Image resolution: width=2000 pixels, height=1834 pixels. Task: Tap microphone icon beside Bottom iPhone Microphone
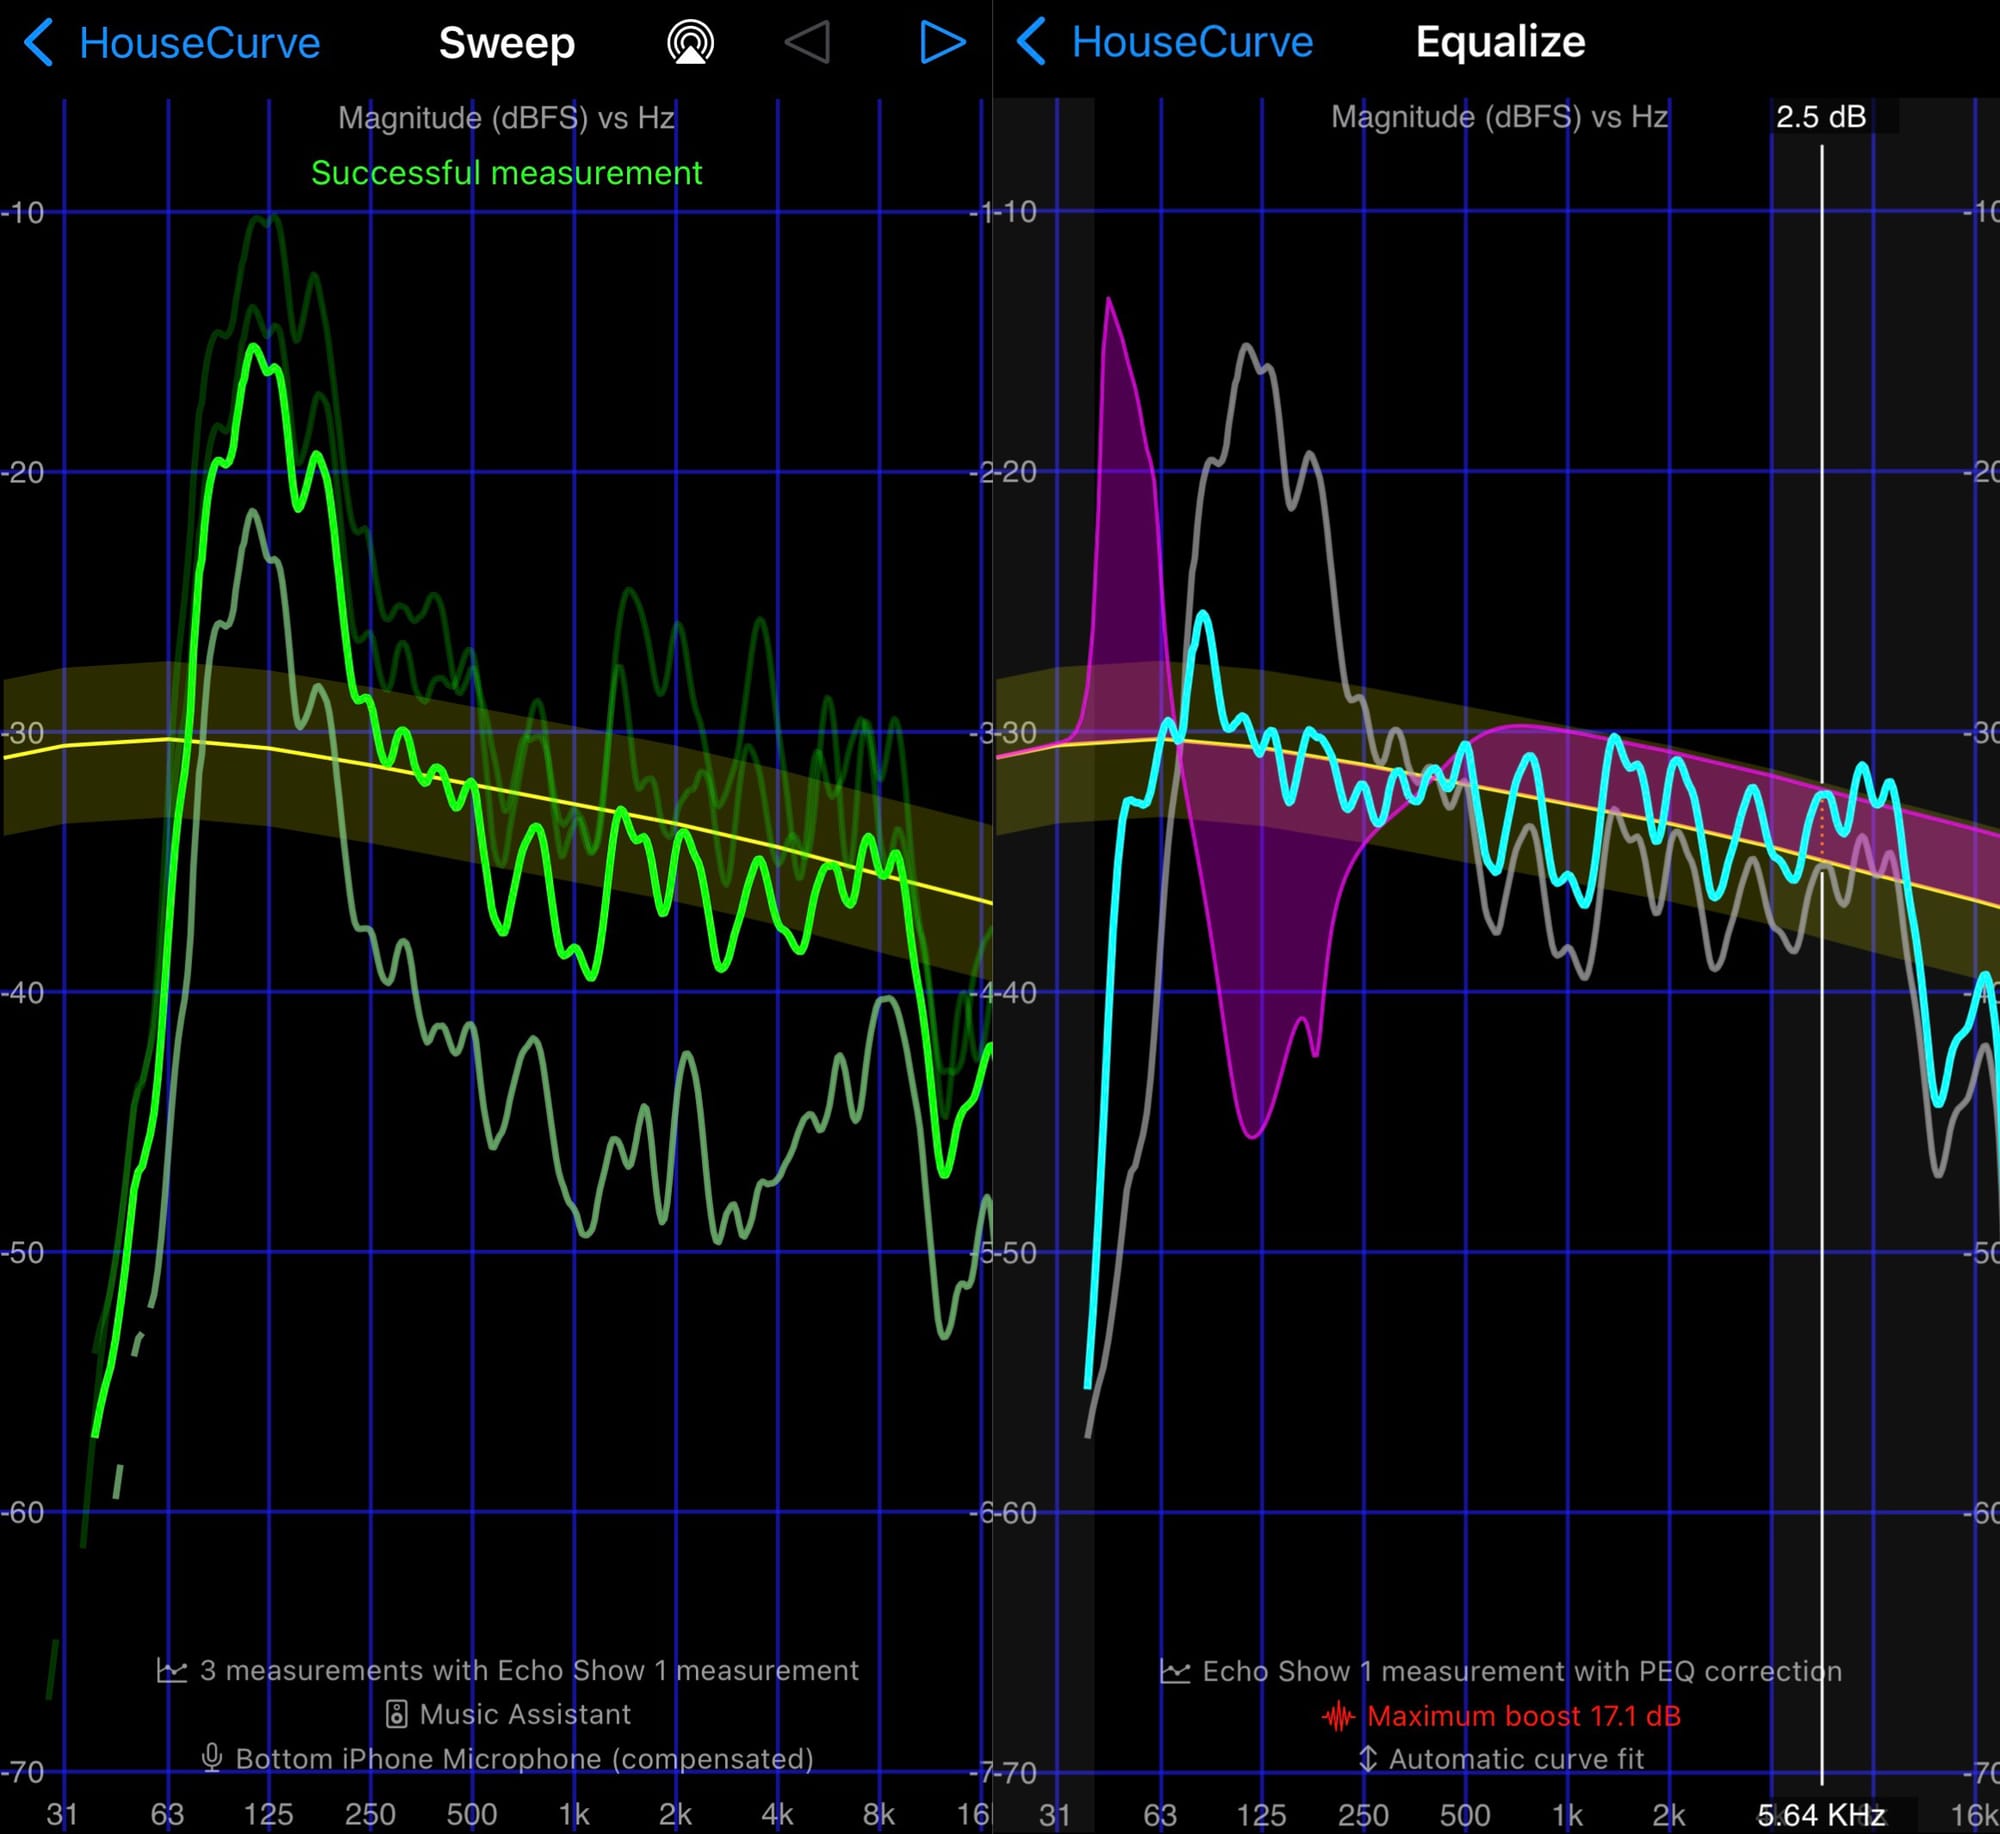(x=211, y=1758)
